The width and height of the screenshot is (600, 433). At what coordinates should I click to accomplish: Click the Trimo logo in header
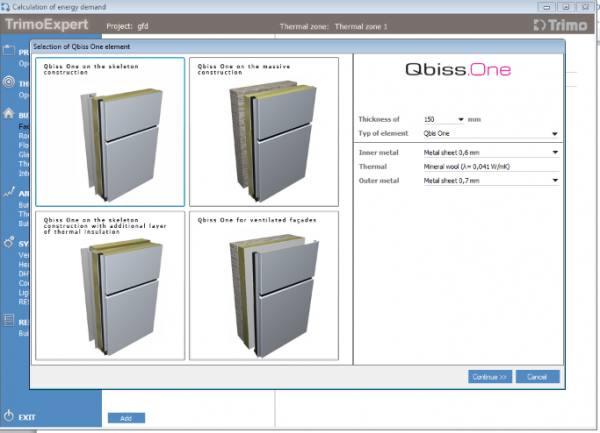coord(560,25)
